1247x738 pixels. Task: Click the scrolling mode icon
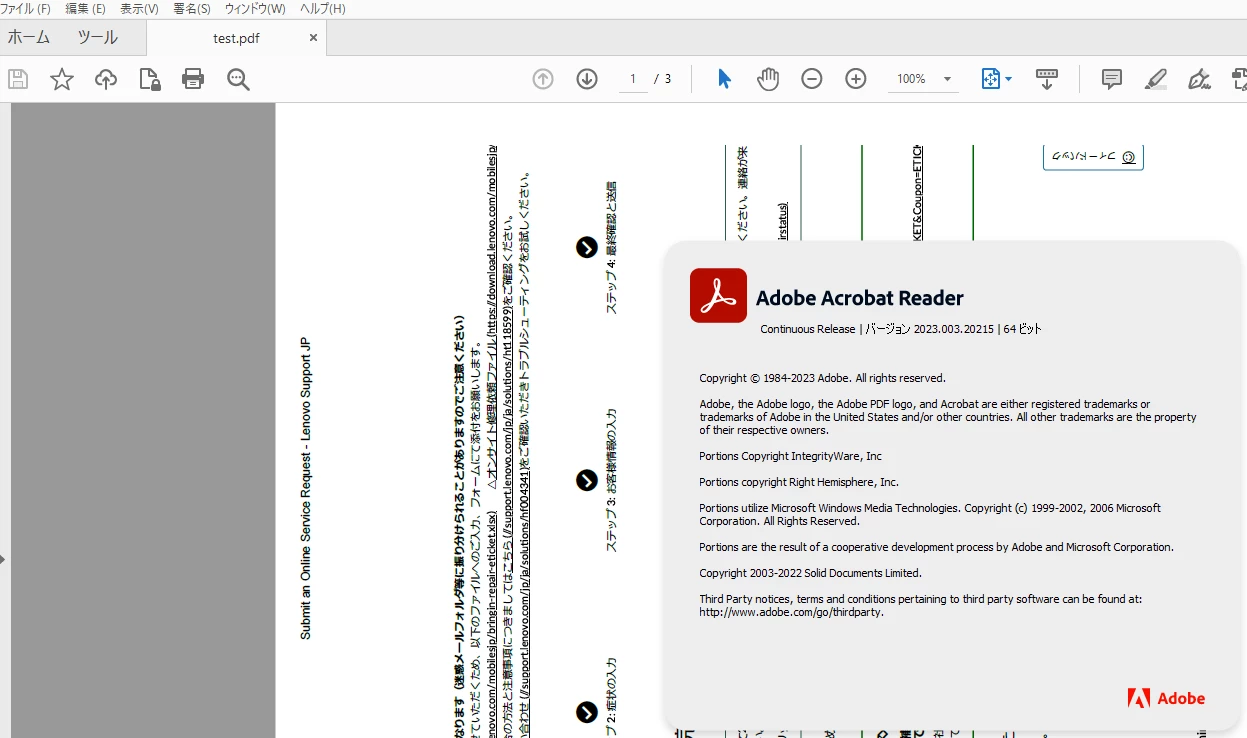coord(1047,79)
